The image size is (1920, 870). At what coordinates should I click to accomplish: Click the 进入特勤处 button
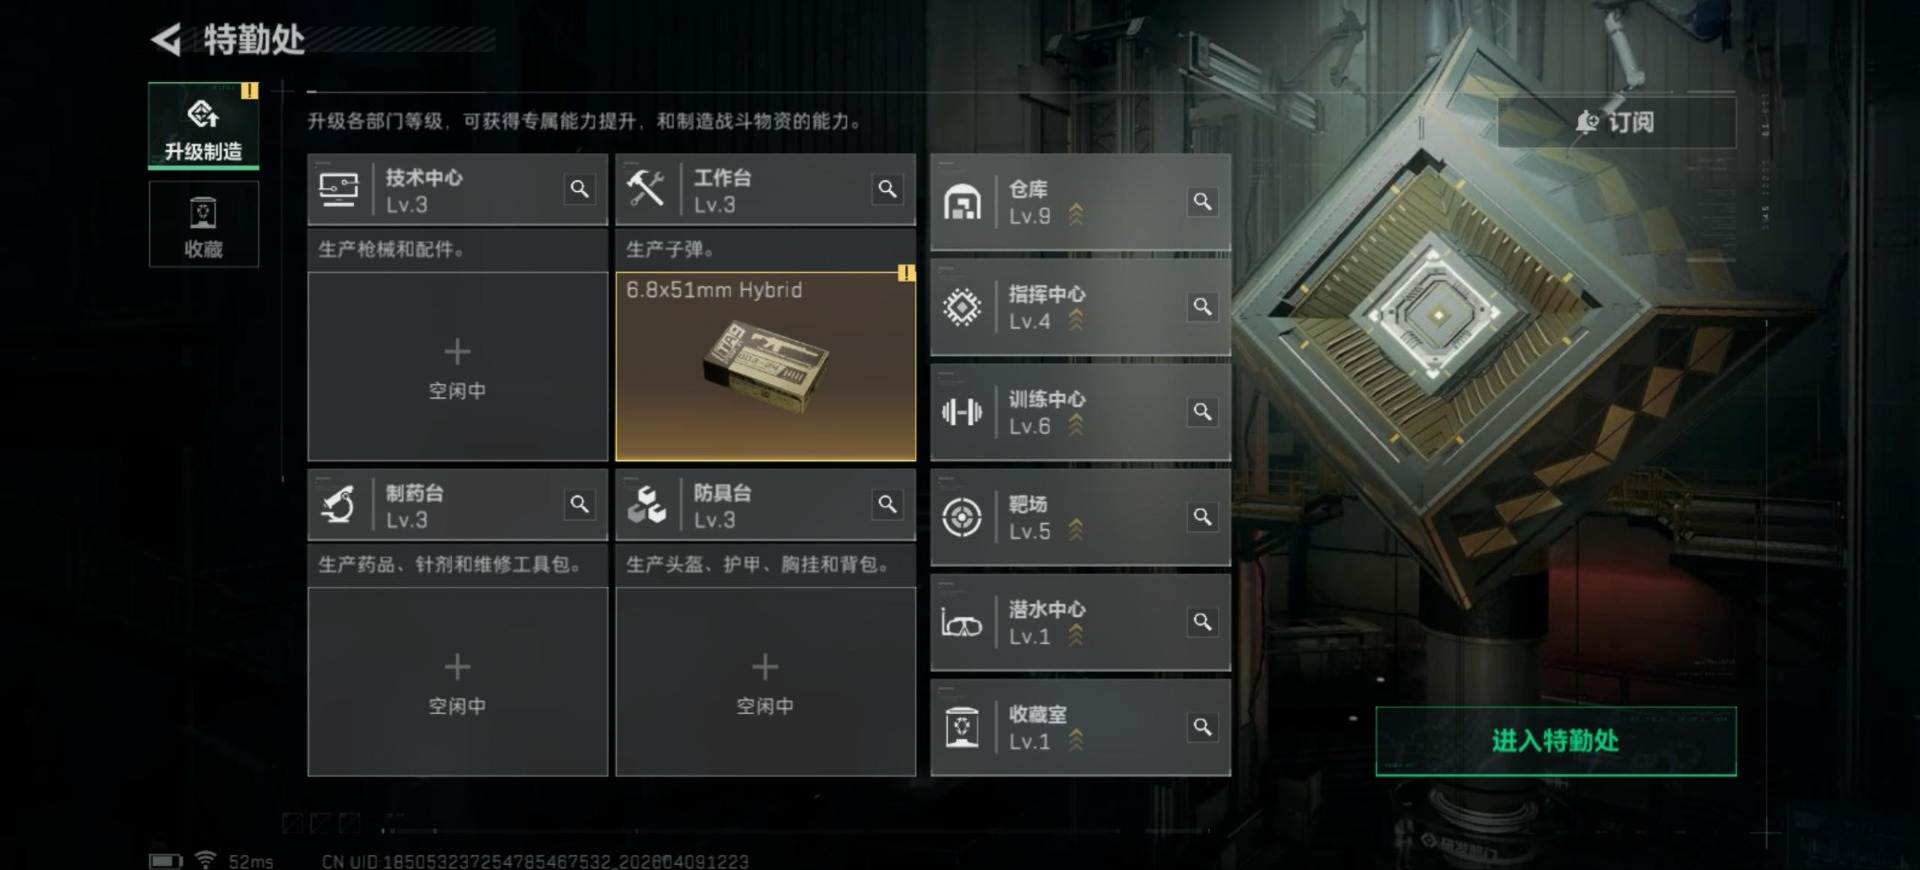[1556, 741]
